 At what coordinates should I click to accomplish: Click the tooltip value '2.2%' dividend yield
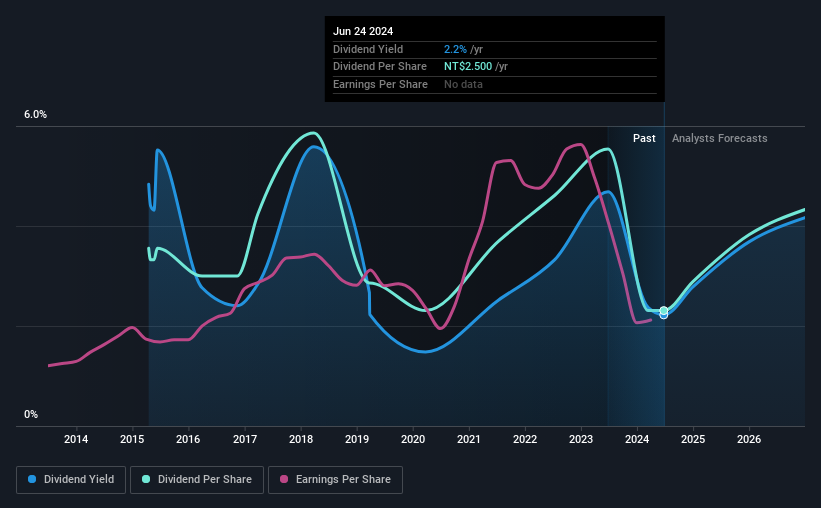pos(455,49)
